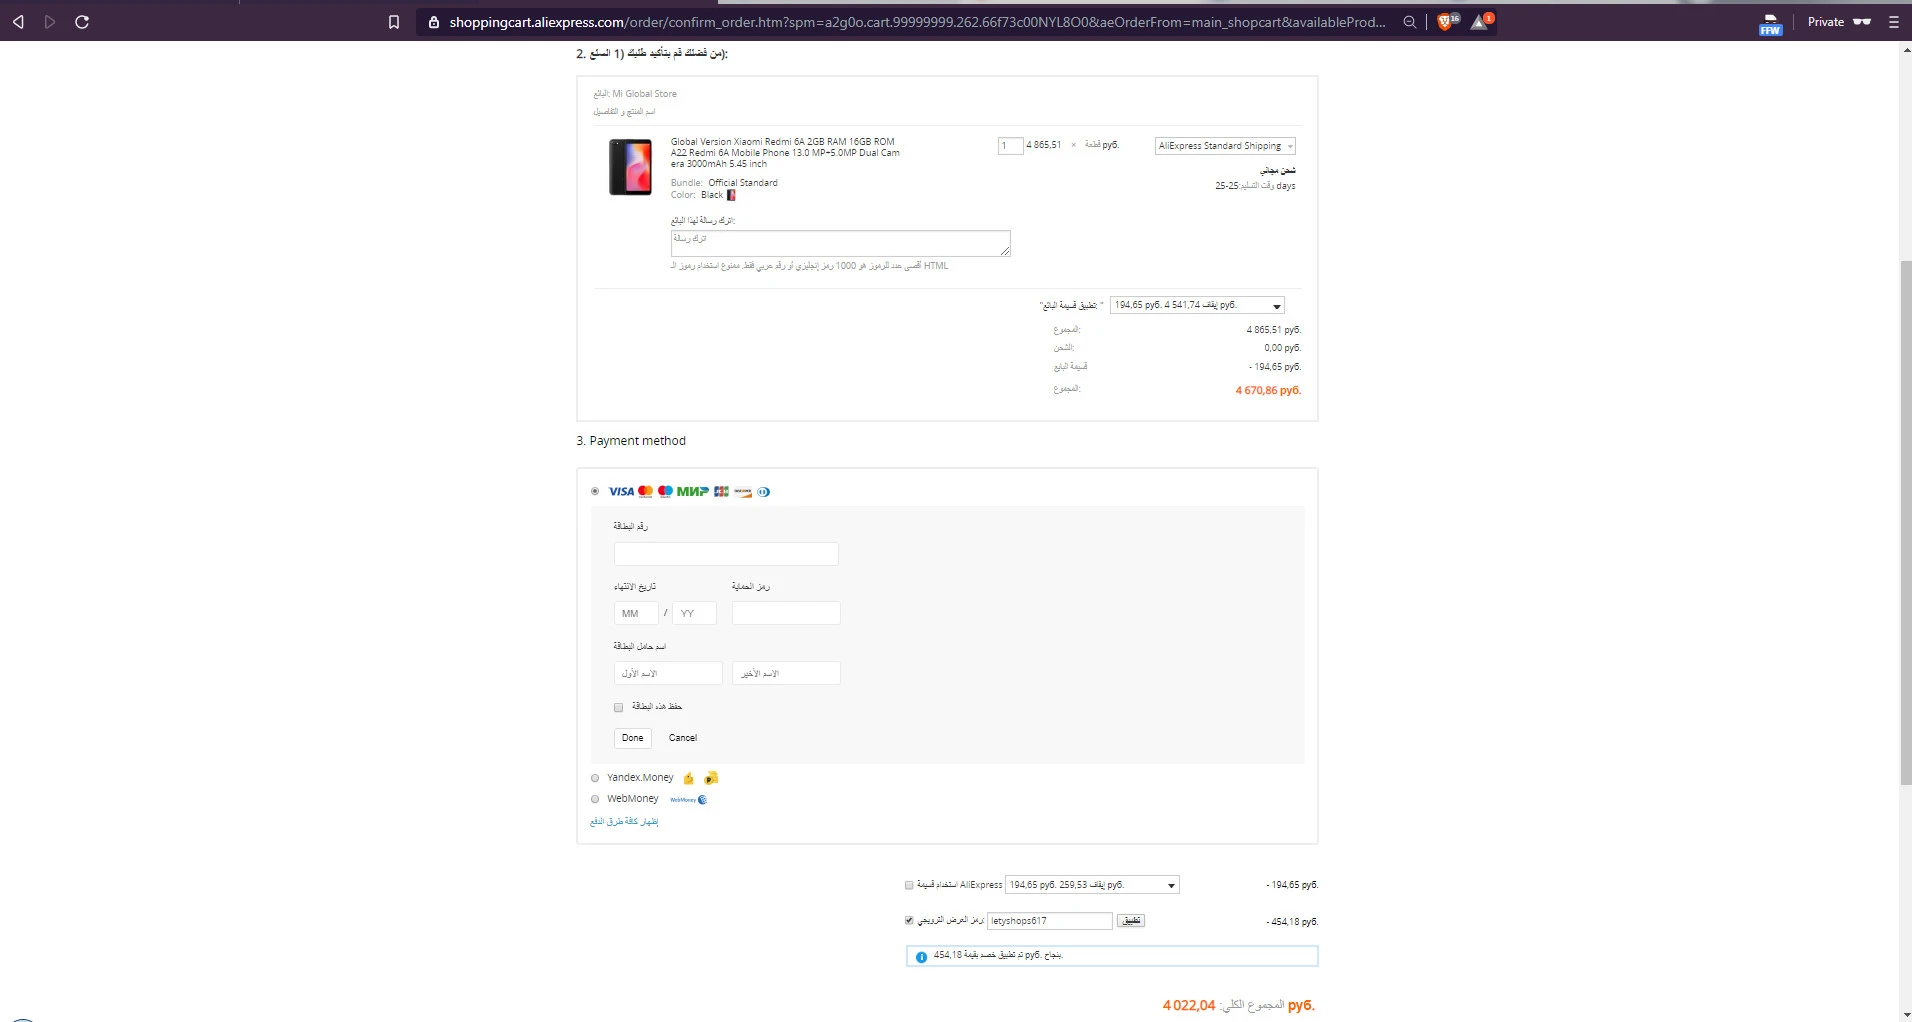Click the browser address bar URL
Viewport: 1912px width, 1022px height.
tap(917, 22)
